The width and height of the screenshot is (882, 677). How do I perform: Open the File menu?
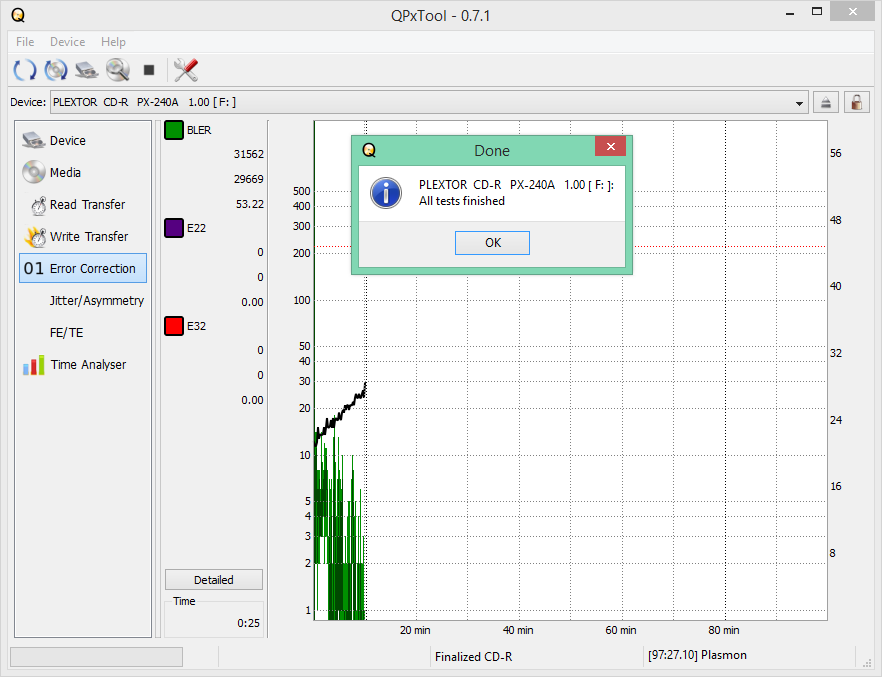pos(25,42)
